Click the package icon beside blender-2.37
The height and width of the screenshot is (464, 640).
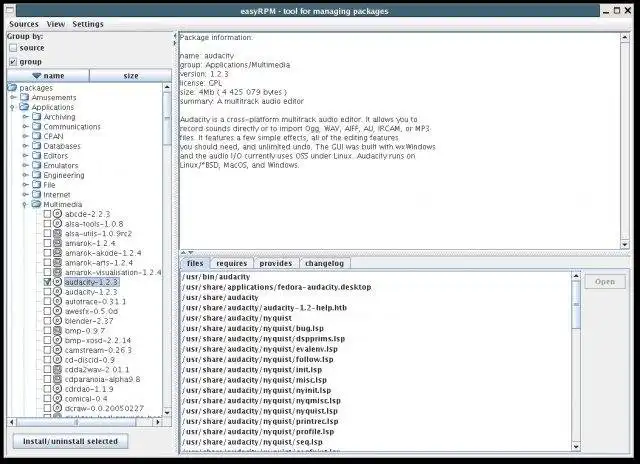(x=58, y=321)
